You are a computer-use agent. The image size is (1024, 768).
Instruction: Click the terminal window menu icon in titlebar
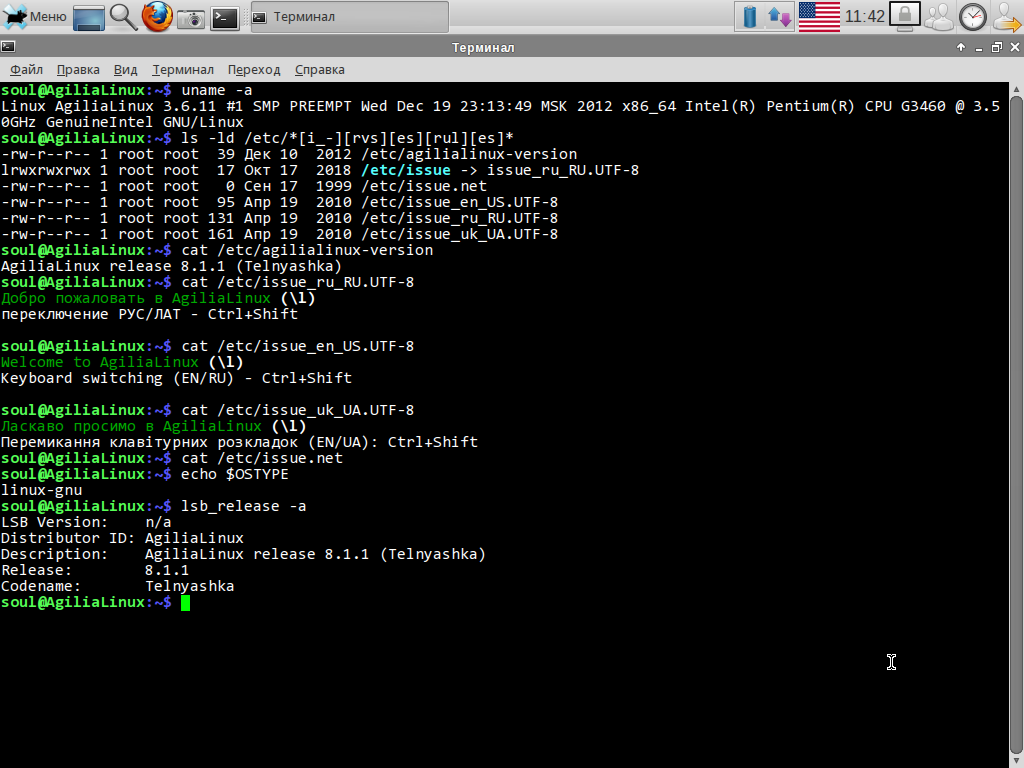point(8,47)
